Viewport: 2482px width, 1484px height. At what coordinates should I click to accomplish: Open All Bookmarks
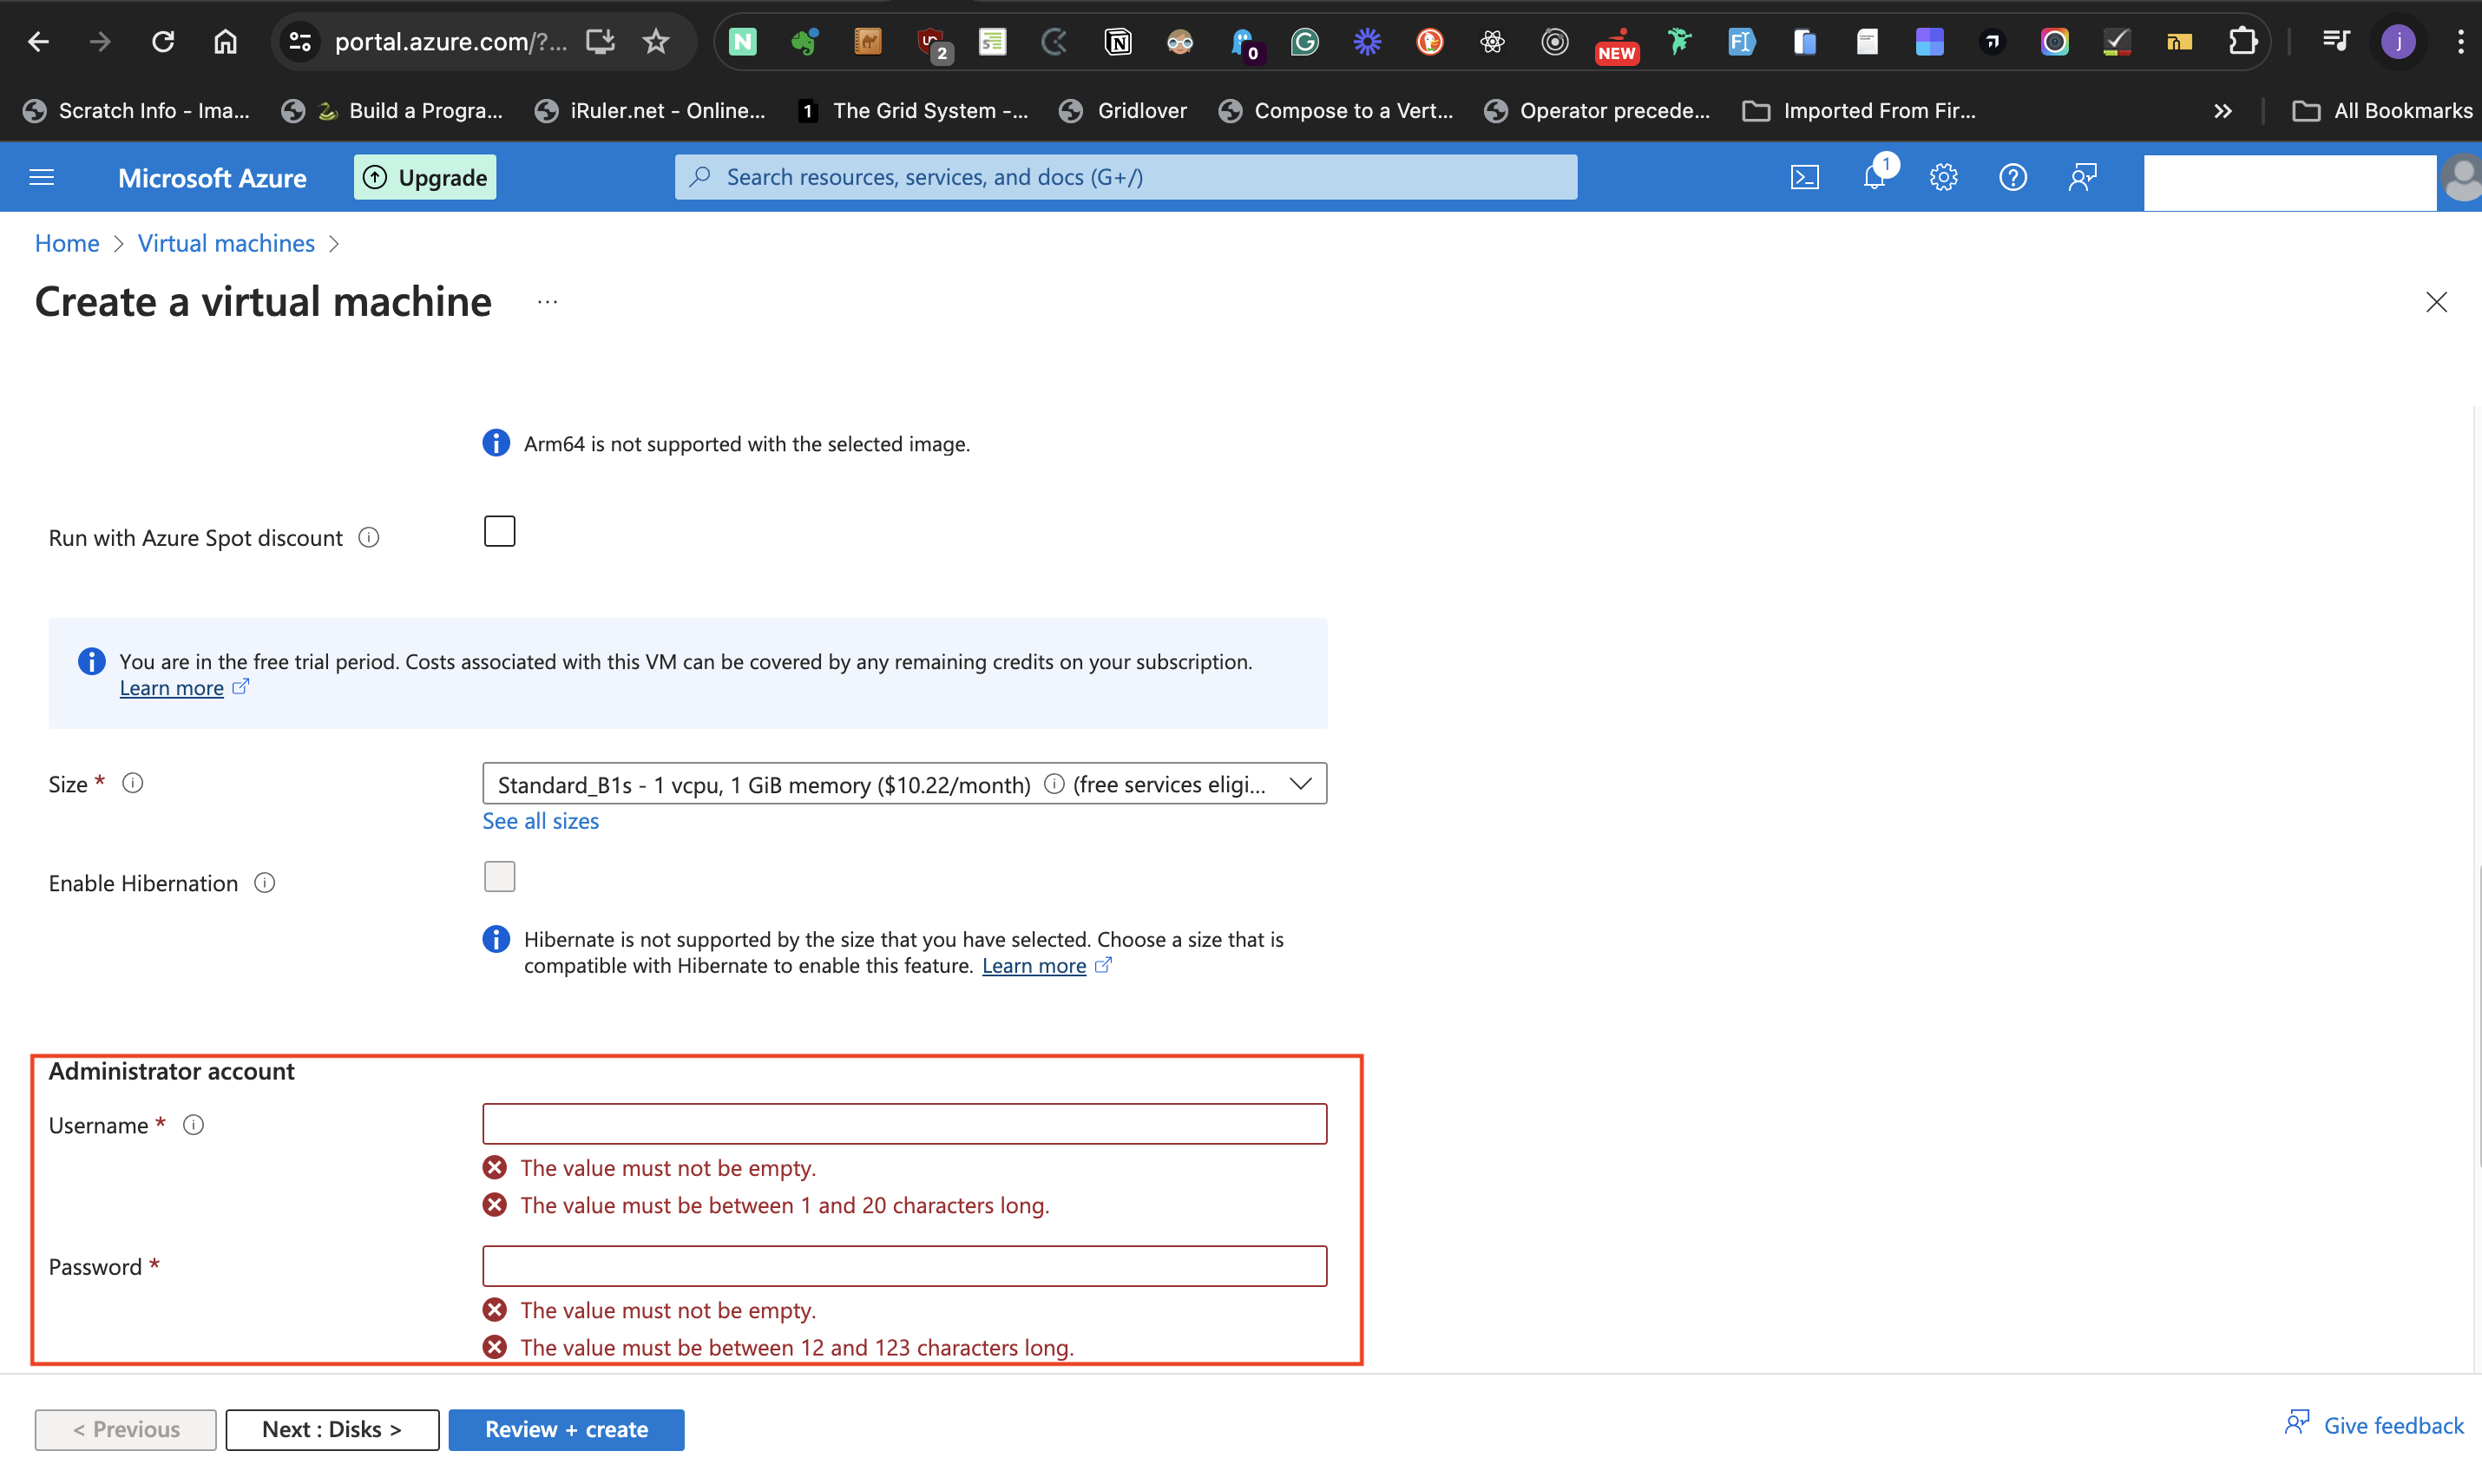click(x=2383, y=110)
